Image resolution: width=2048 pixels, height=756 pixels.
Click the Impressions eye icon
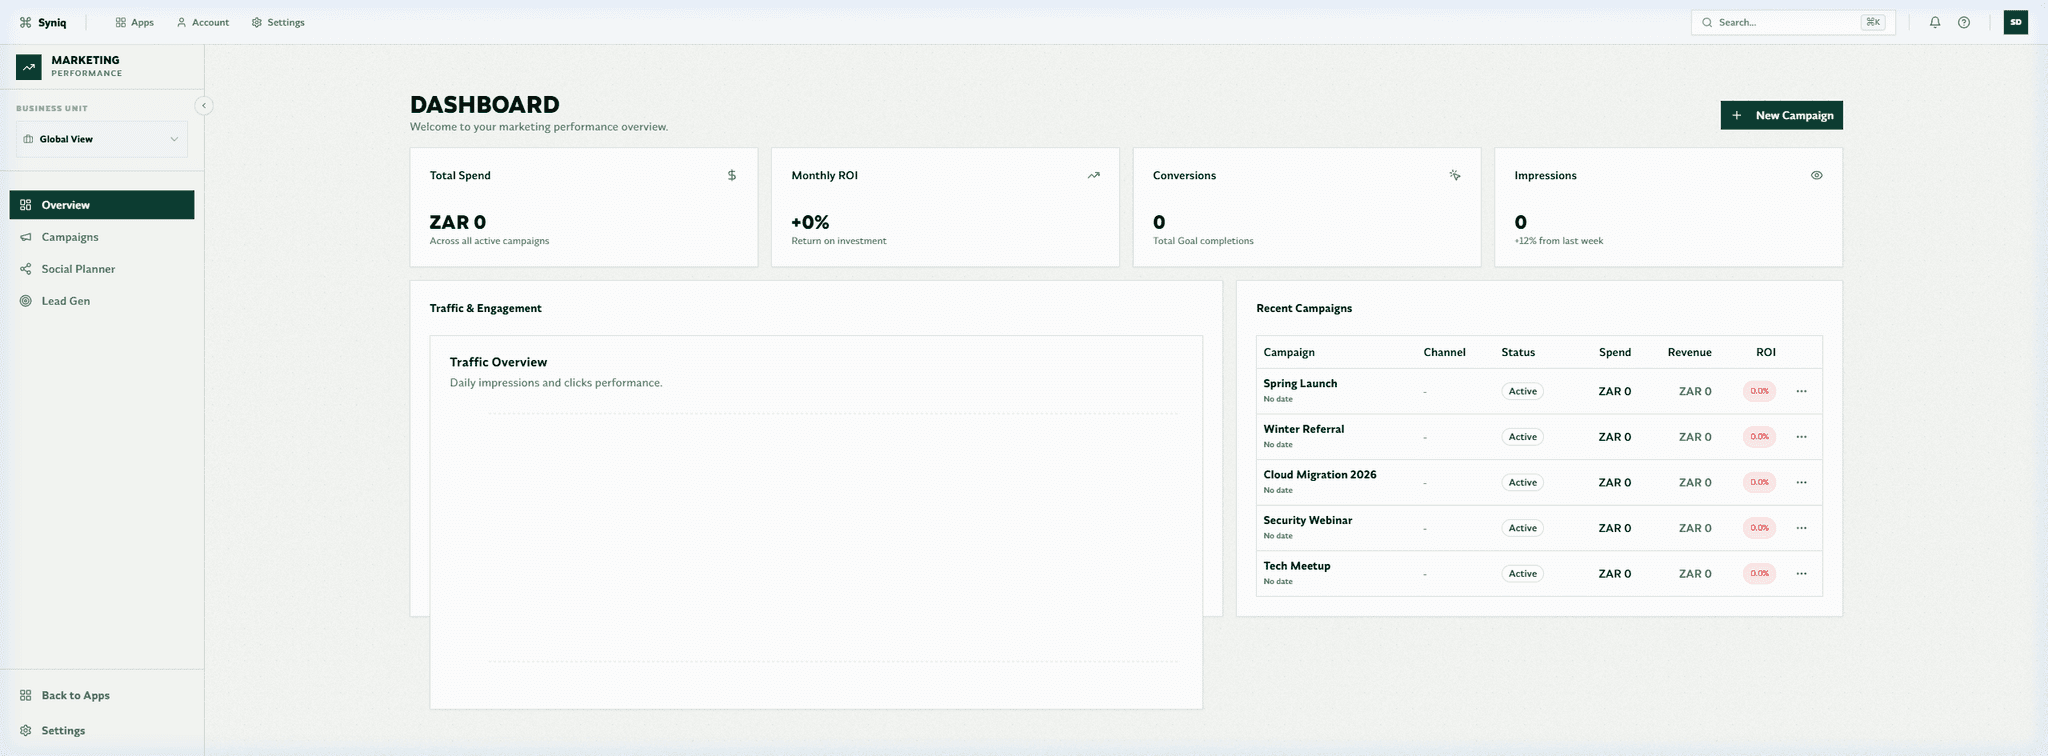[1816, 175]
